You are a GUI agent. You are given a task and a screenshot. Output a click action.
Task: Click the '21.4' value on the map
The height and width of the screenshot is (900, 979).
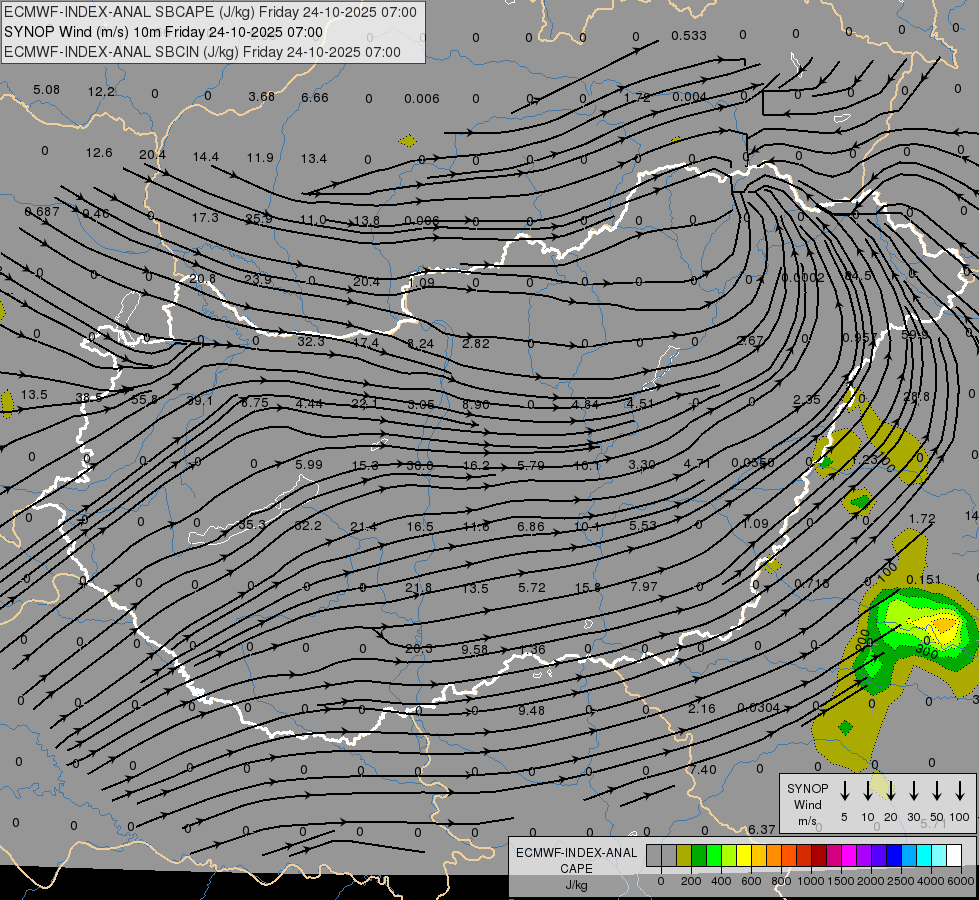click(363, 527)
